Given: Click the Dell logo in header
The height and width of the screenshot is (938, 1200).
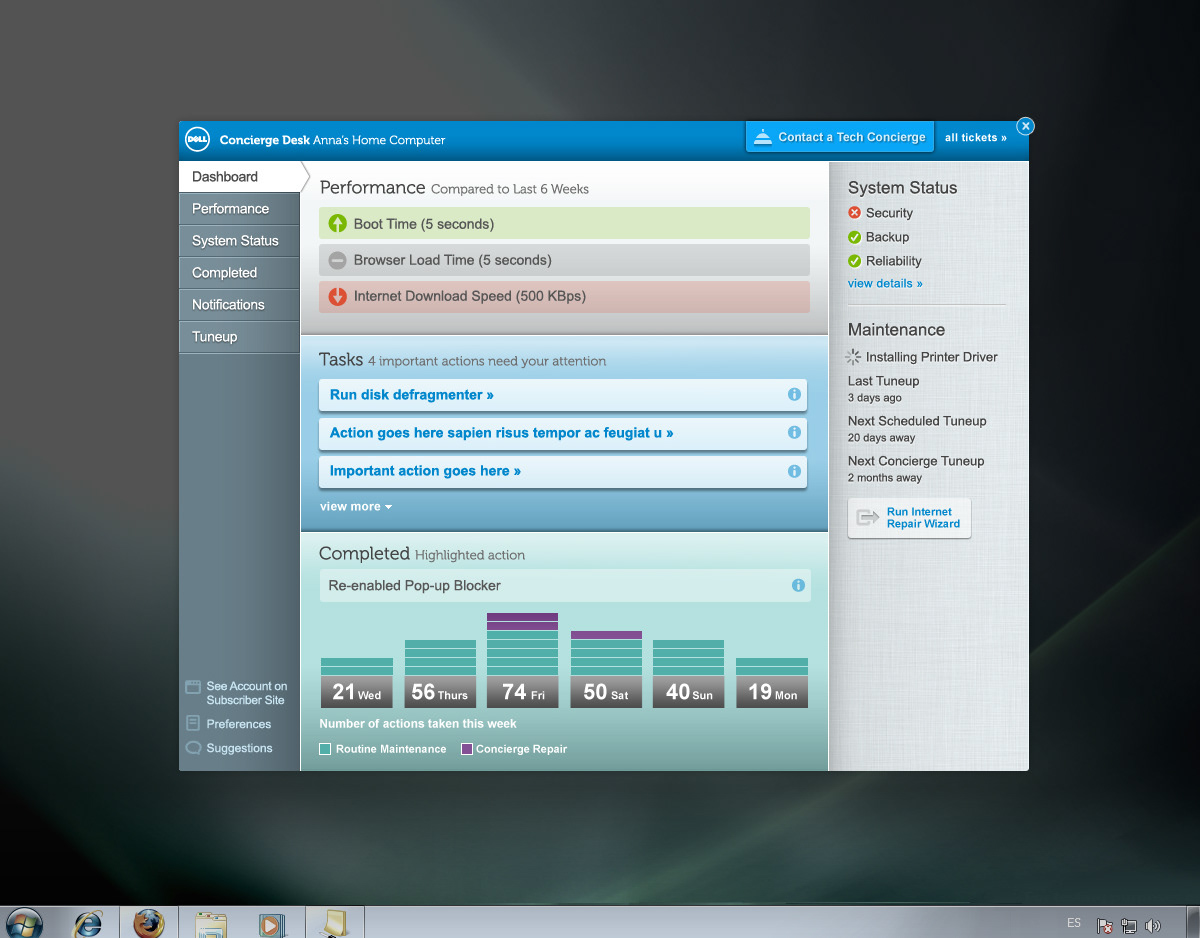Looking at the screenshot, I should point(197,140).
